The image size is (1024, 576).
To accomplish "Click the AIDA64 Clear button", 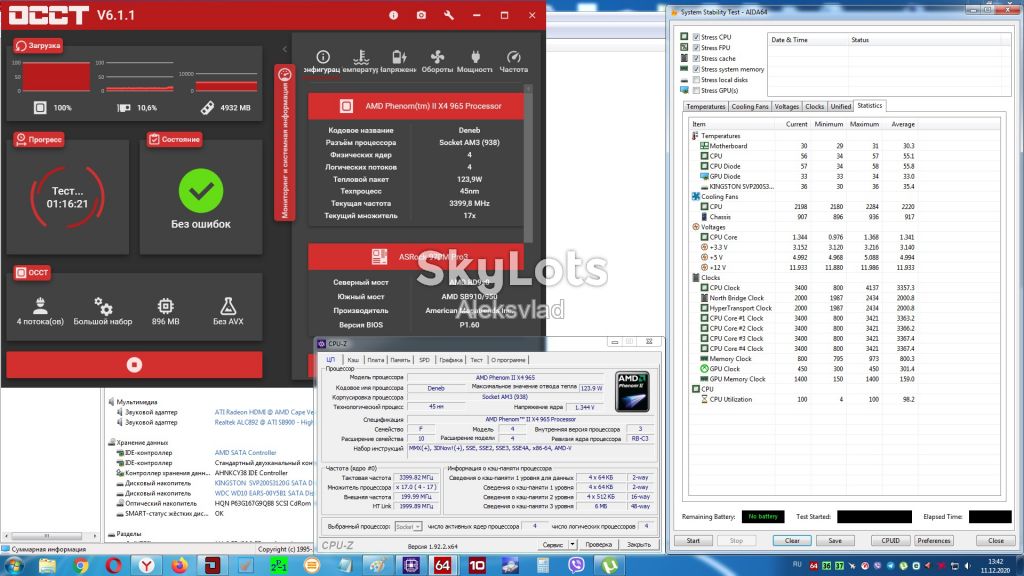I will point(792,541).
